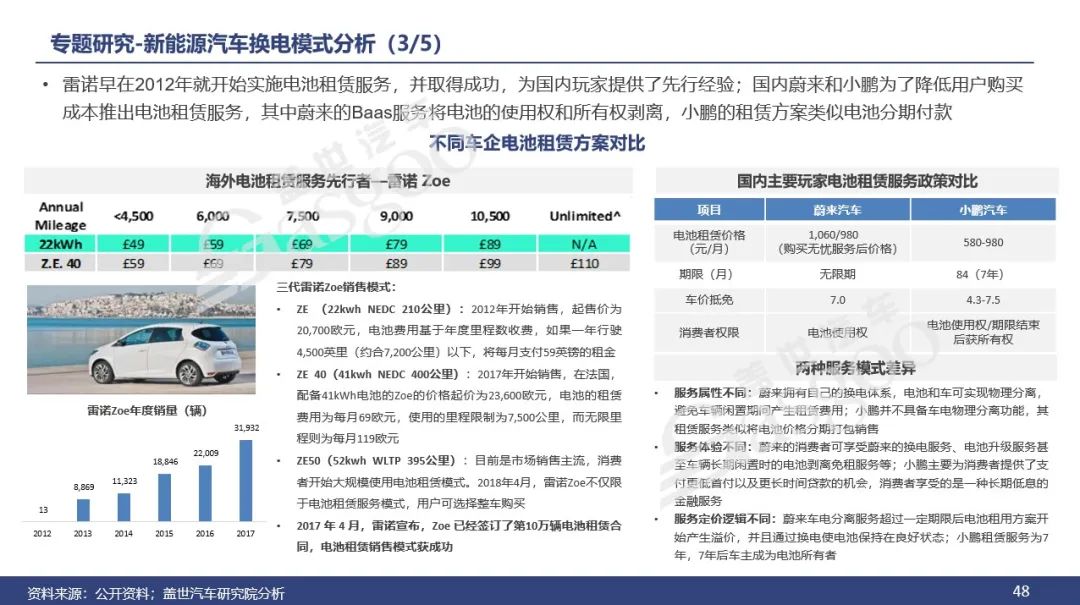
Task: Select the header '海外电池租赁服务先行者—雷诺 Zoe'
Action: point(328,181)
